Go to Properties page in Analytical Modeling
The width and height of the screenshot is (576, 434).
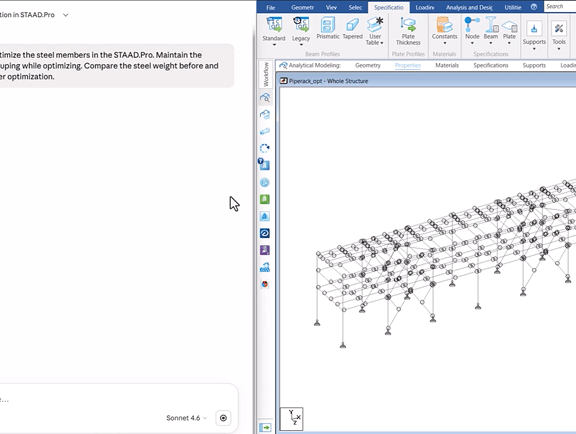click(x=408, y=65)
